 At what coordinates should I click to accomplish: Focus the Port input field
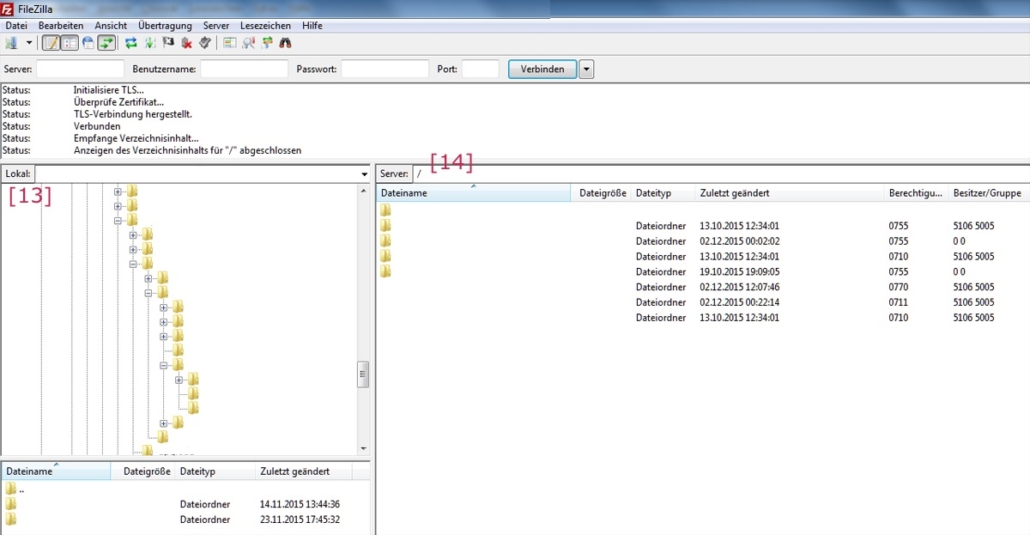(x=480, y=69)
